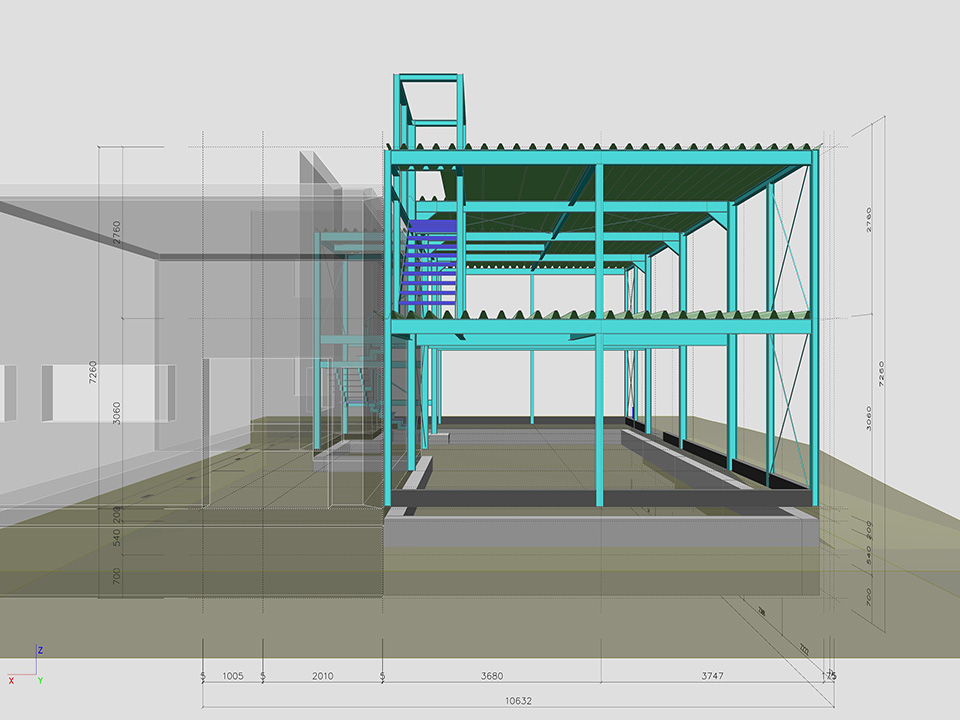Viewport: 960px width, 720px height.
Task: Select the 2010 dimension label
Action: pos(322,676)
